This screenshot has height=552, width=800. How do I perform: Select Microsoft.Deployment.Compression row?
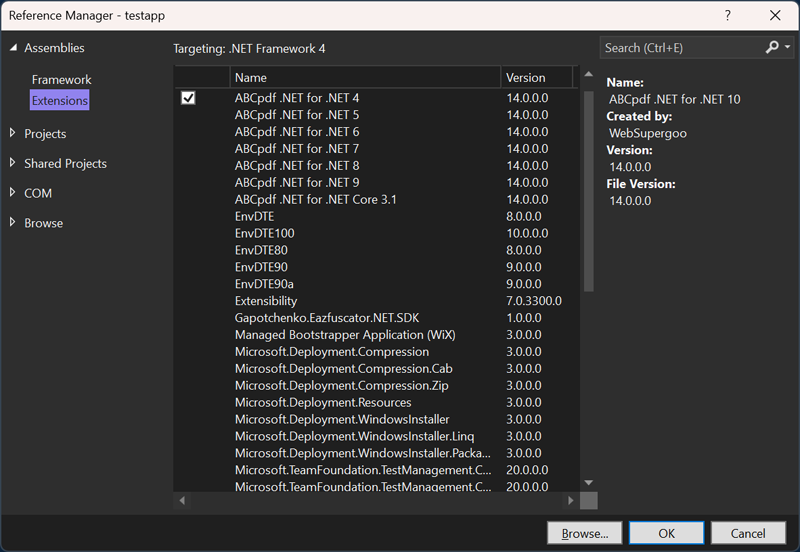376,352
